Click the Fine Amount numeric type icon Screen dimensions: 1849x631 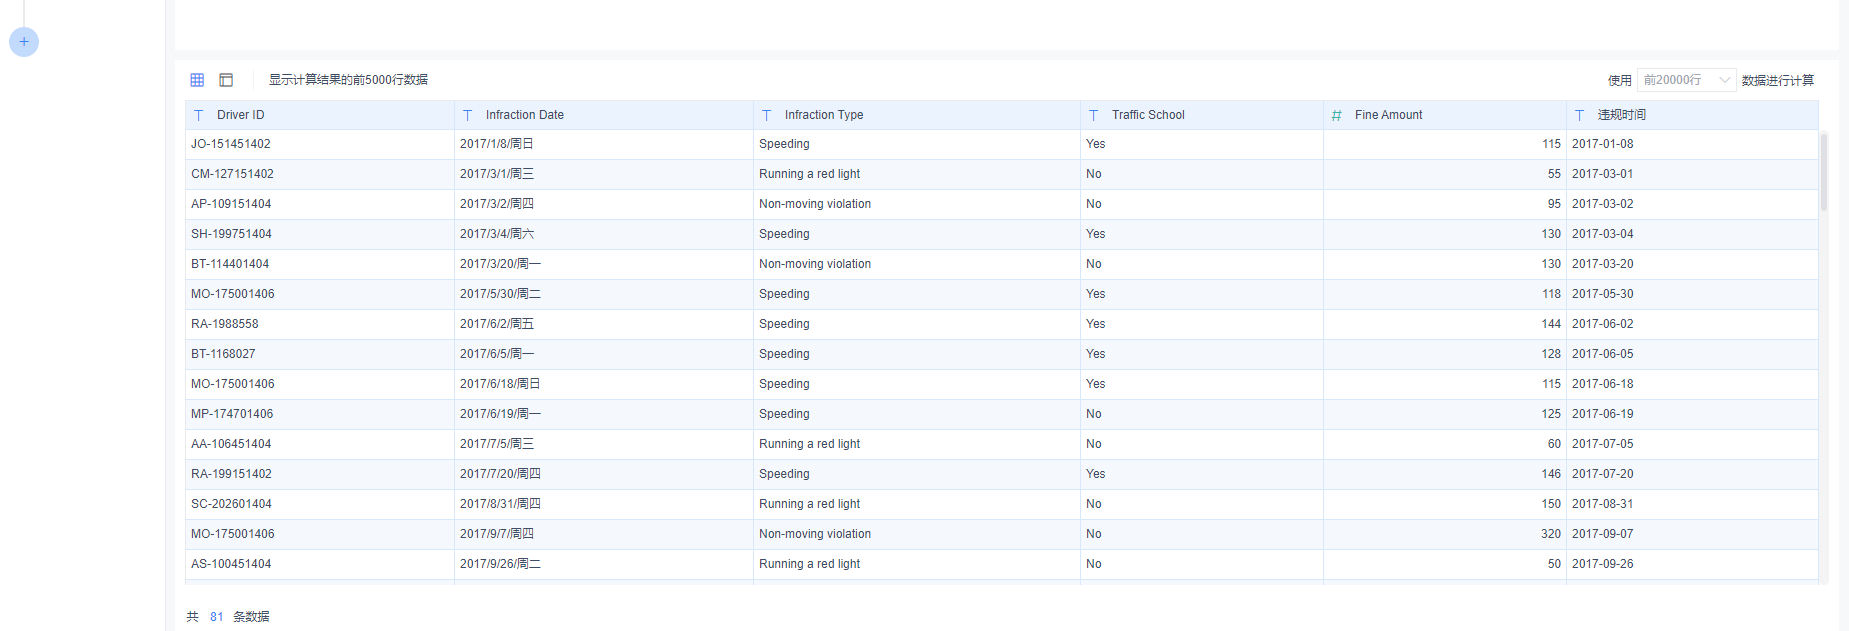coord(1337,115)
